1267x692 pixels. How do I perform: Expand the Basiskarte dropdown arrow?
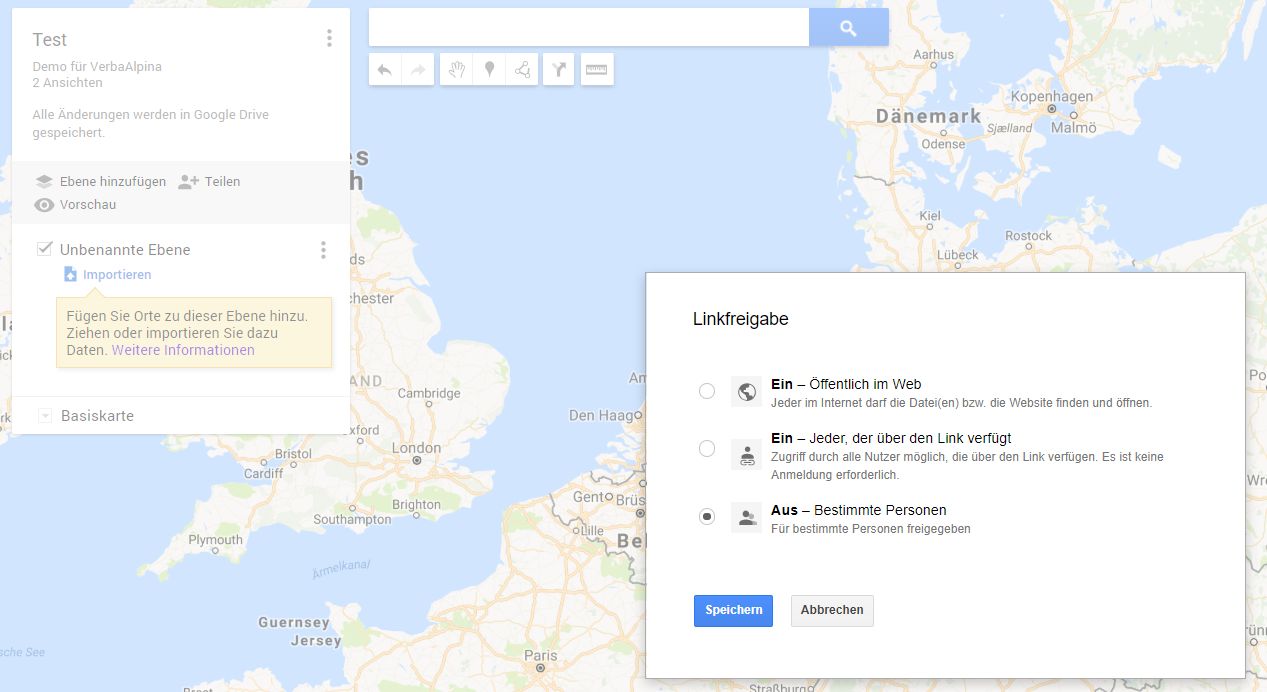44,416
